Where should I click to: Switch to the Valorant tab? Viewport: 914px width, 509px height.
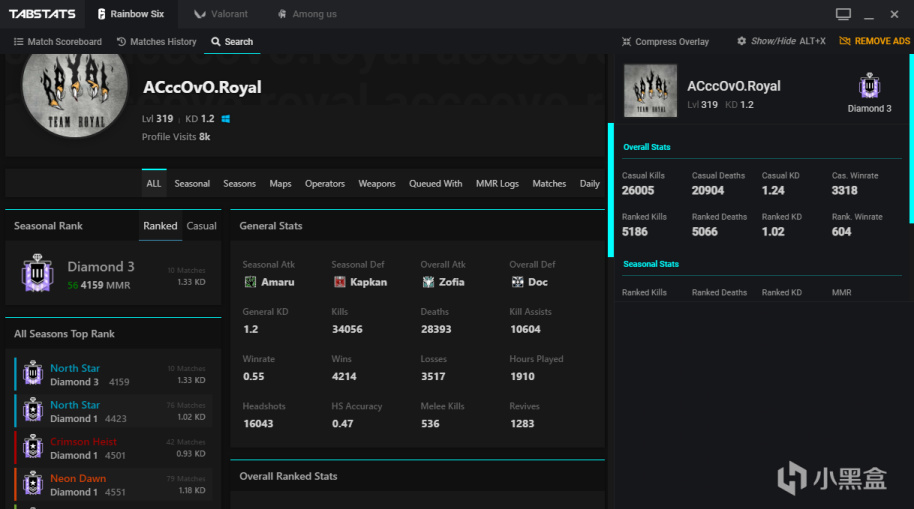click(x=221, y=14)
